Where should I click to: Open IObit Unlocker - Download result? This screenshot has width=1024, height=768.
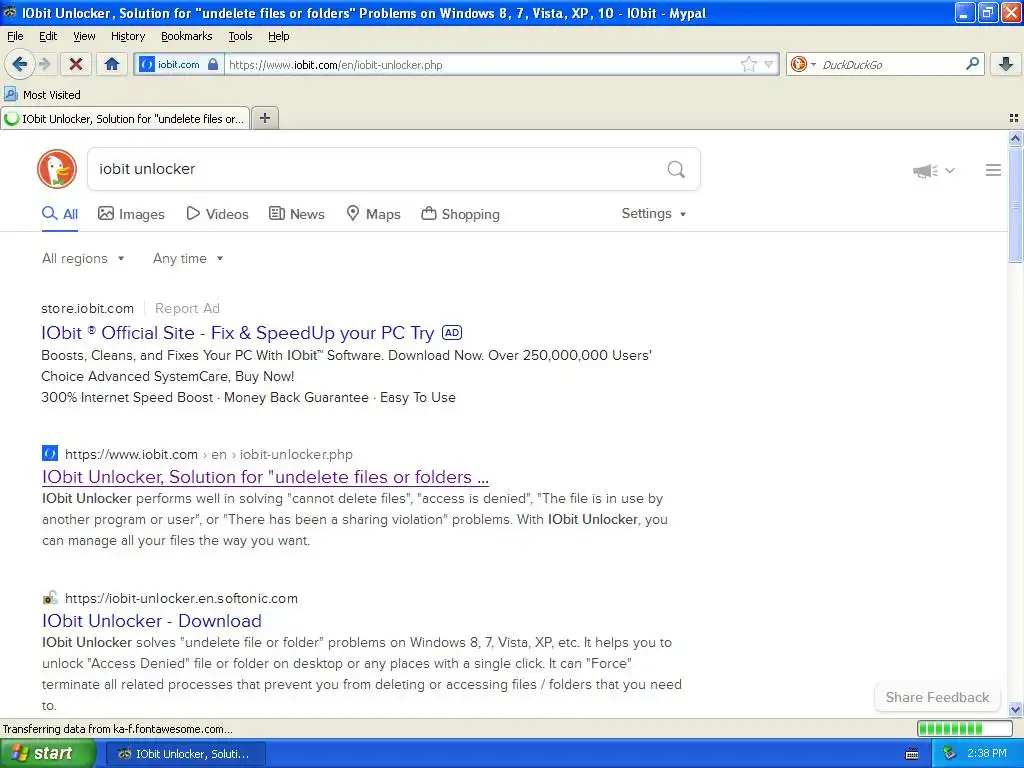(152, 621)
